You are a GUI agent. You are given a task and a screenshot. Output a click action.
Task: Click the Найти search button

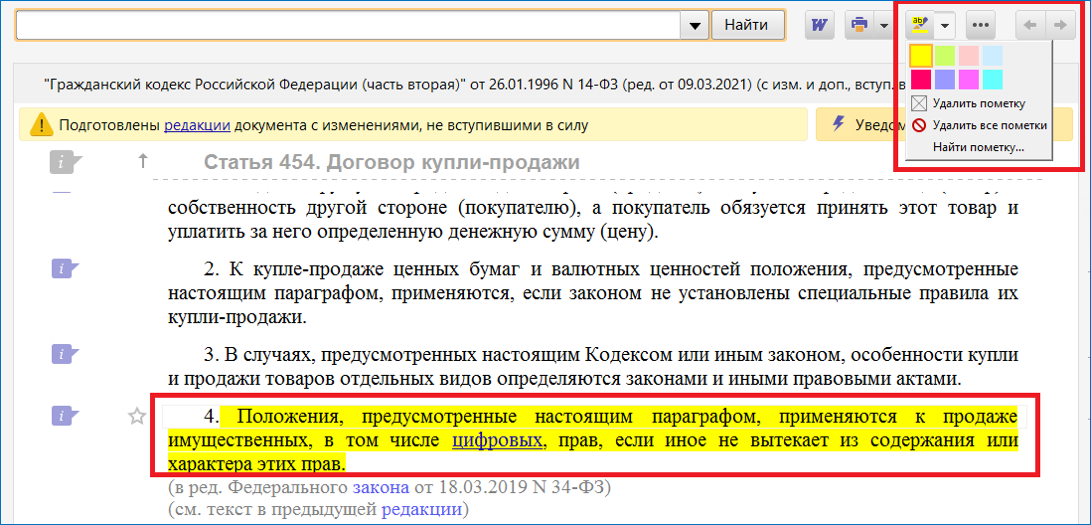pyautogui.click(x=747, y=25)
